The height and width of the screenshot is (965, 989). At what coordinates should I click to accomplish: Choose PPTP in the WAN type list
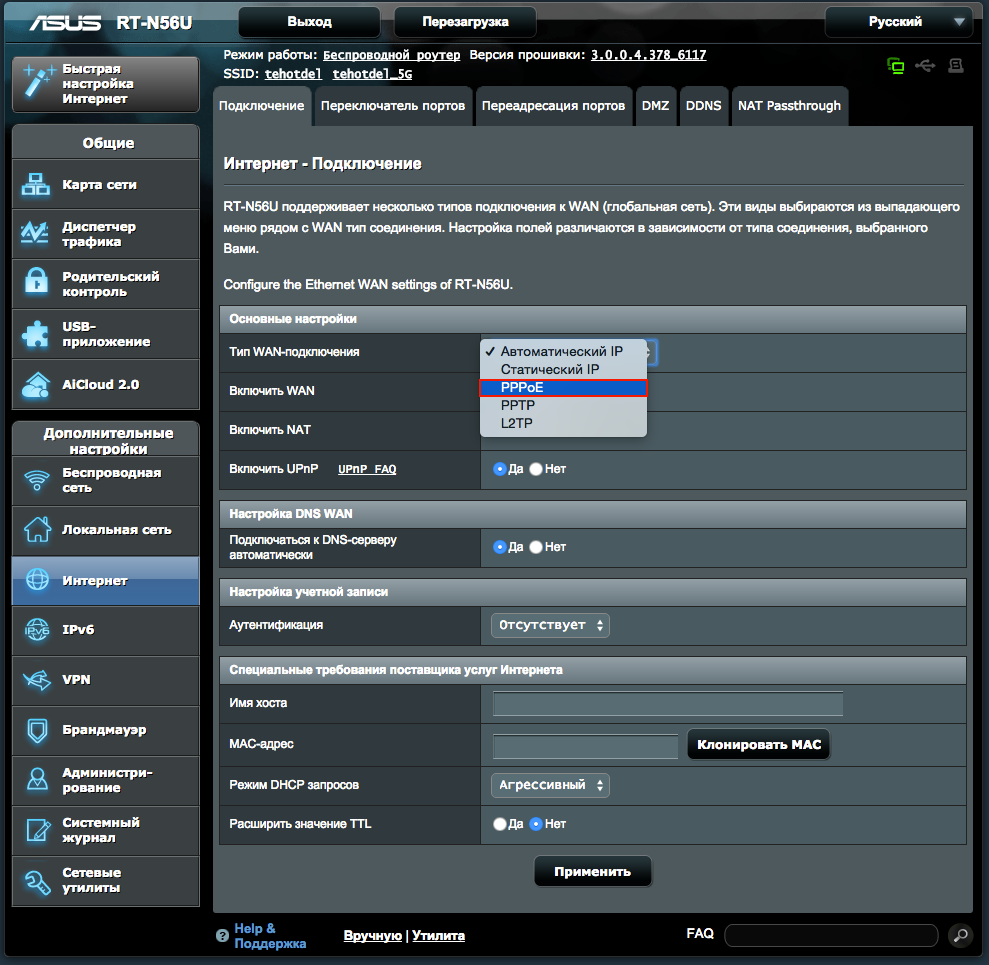click(x=563, y=405)
